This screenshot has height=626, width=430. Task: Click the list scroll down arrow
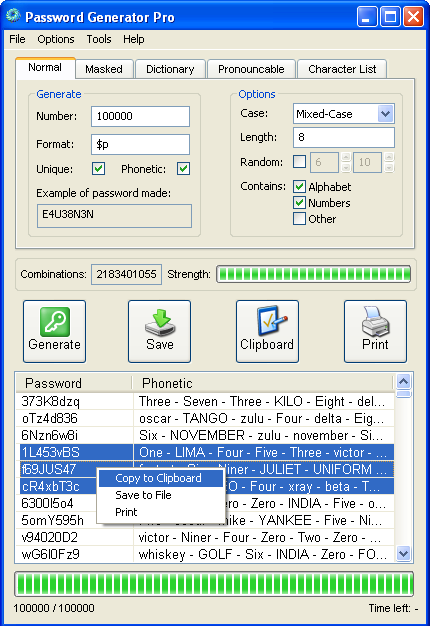[x=404, y=554]
